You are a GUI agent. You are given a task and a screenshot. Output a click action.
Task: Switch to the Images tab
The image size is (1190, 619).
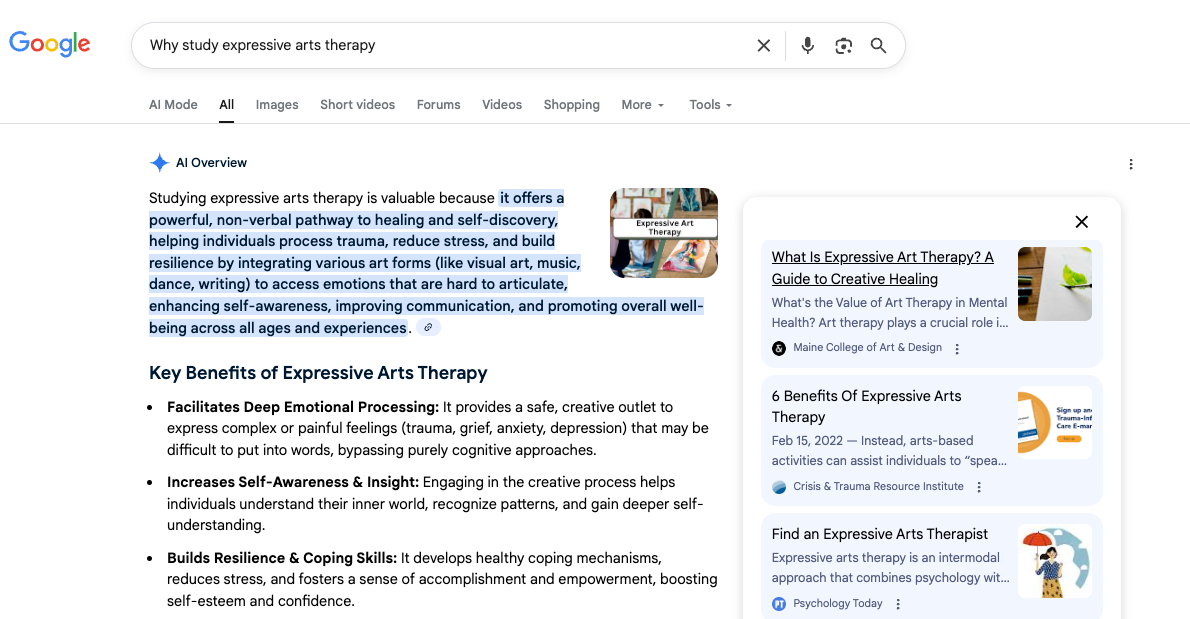coord(277,105)
